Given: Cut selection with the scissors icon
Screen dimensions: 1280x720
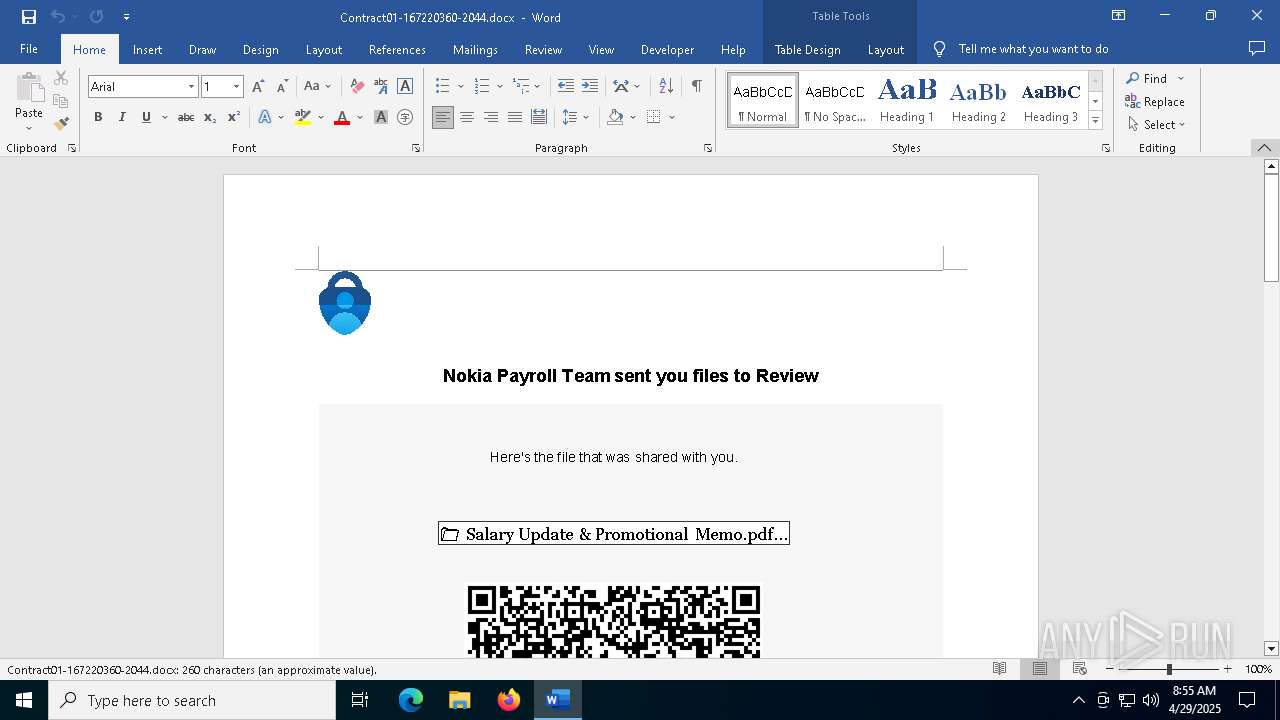Looking at the screenshot, I should click(61, 78).
